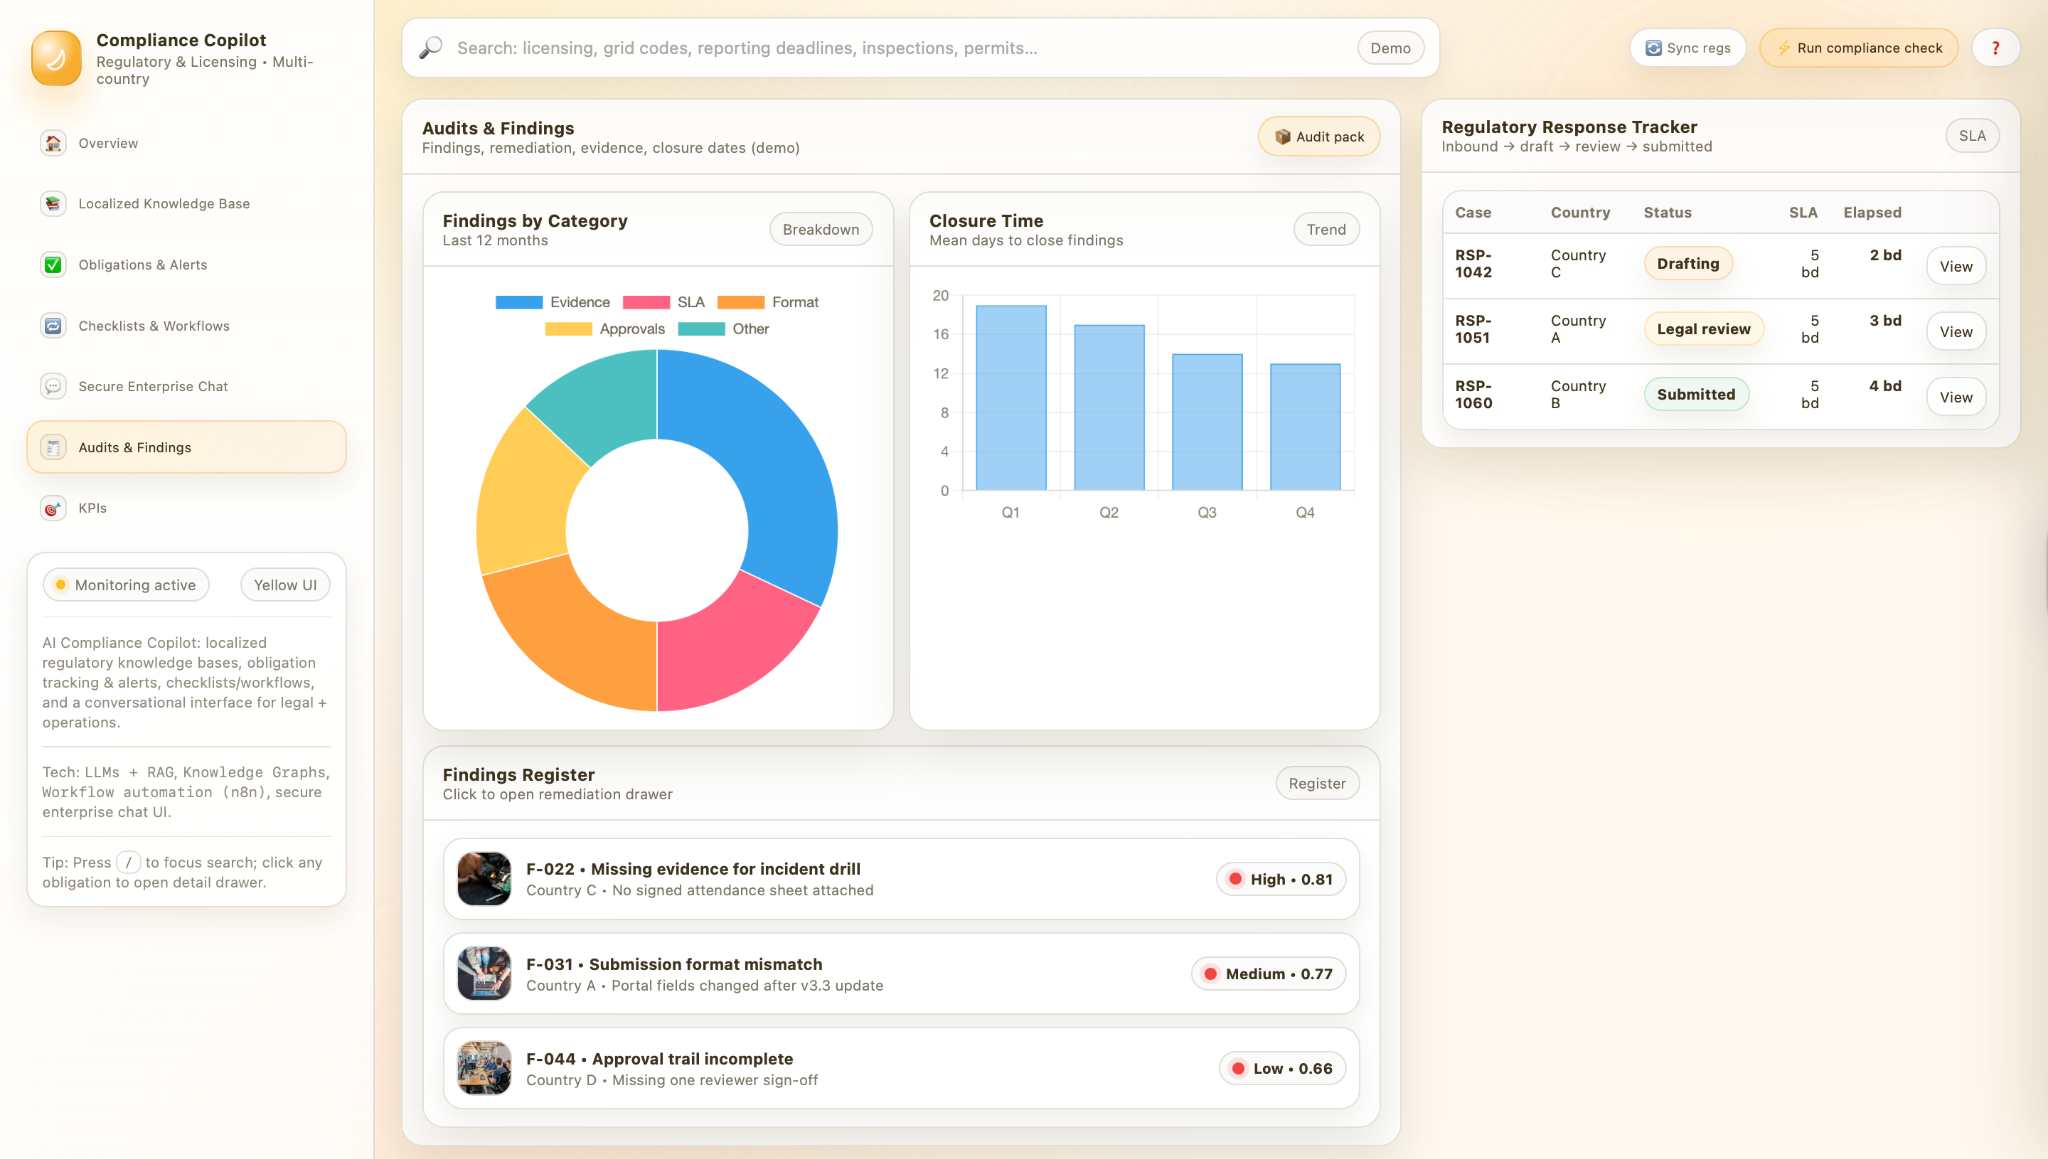This screenshot has width=2048, height=1159.
Task: Toggle the Yellow UI theme pill
Action: click(285, 585)
